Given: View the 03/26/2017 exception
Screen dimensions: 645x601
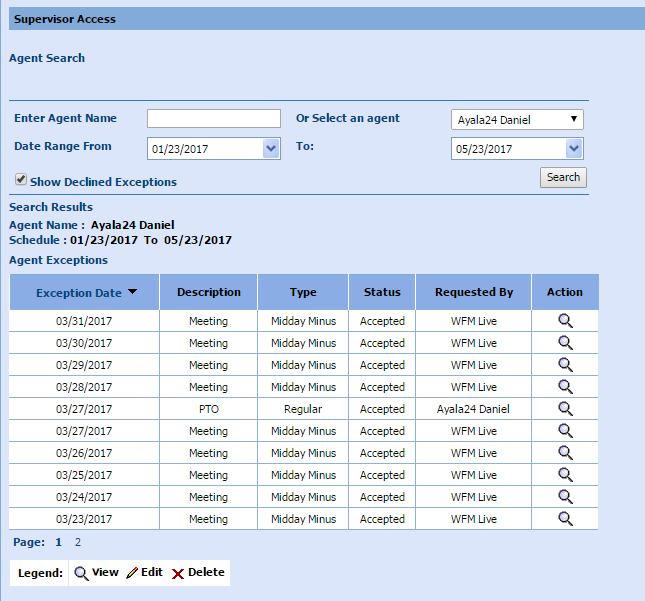Looking at the screenshot, I should (x=565, y=453).
